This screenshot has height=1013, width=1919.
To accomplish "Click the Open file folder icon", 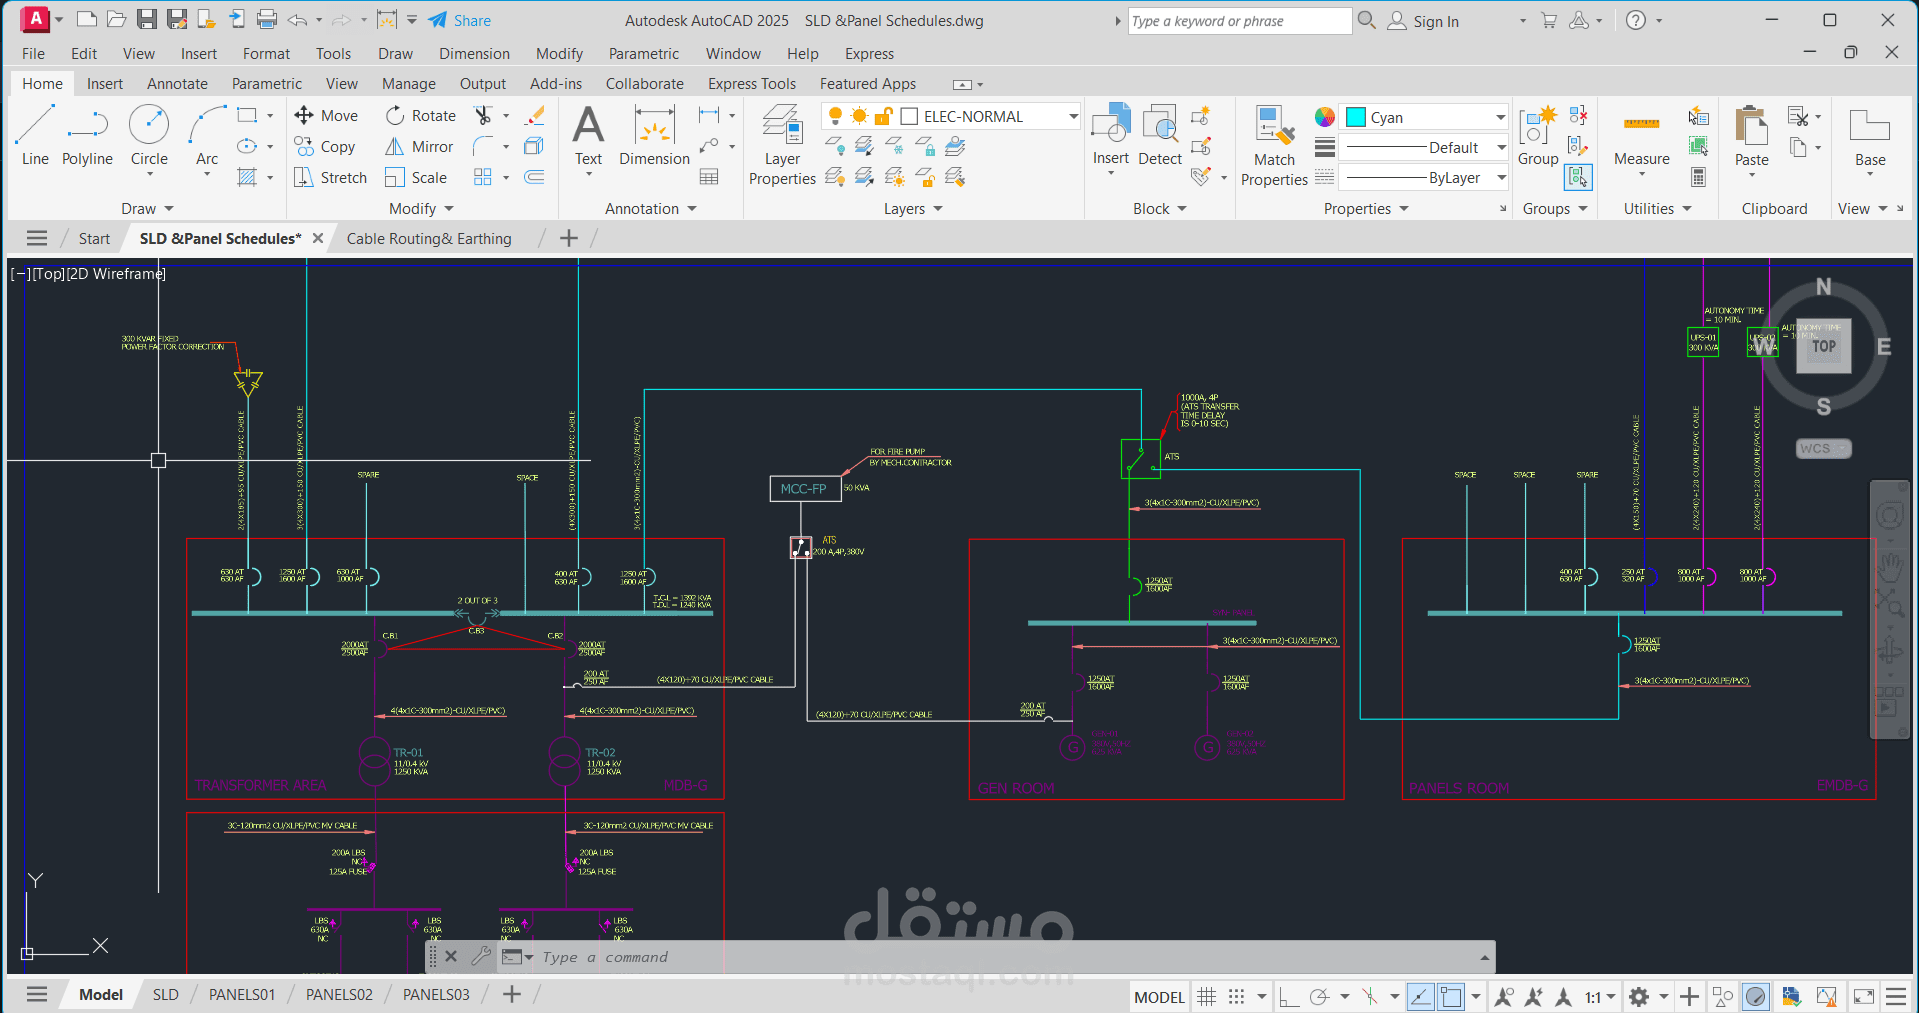I will click(116, 20).
